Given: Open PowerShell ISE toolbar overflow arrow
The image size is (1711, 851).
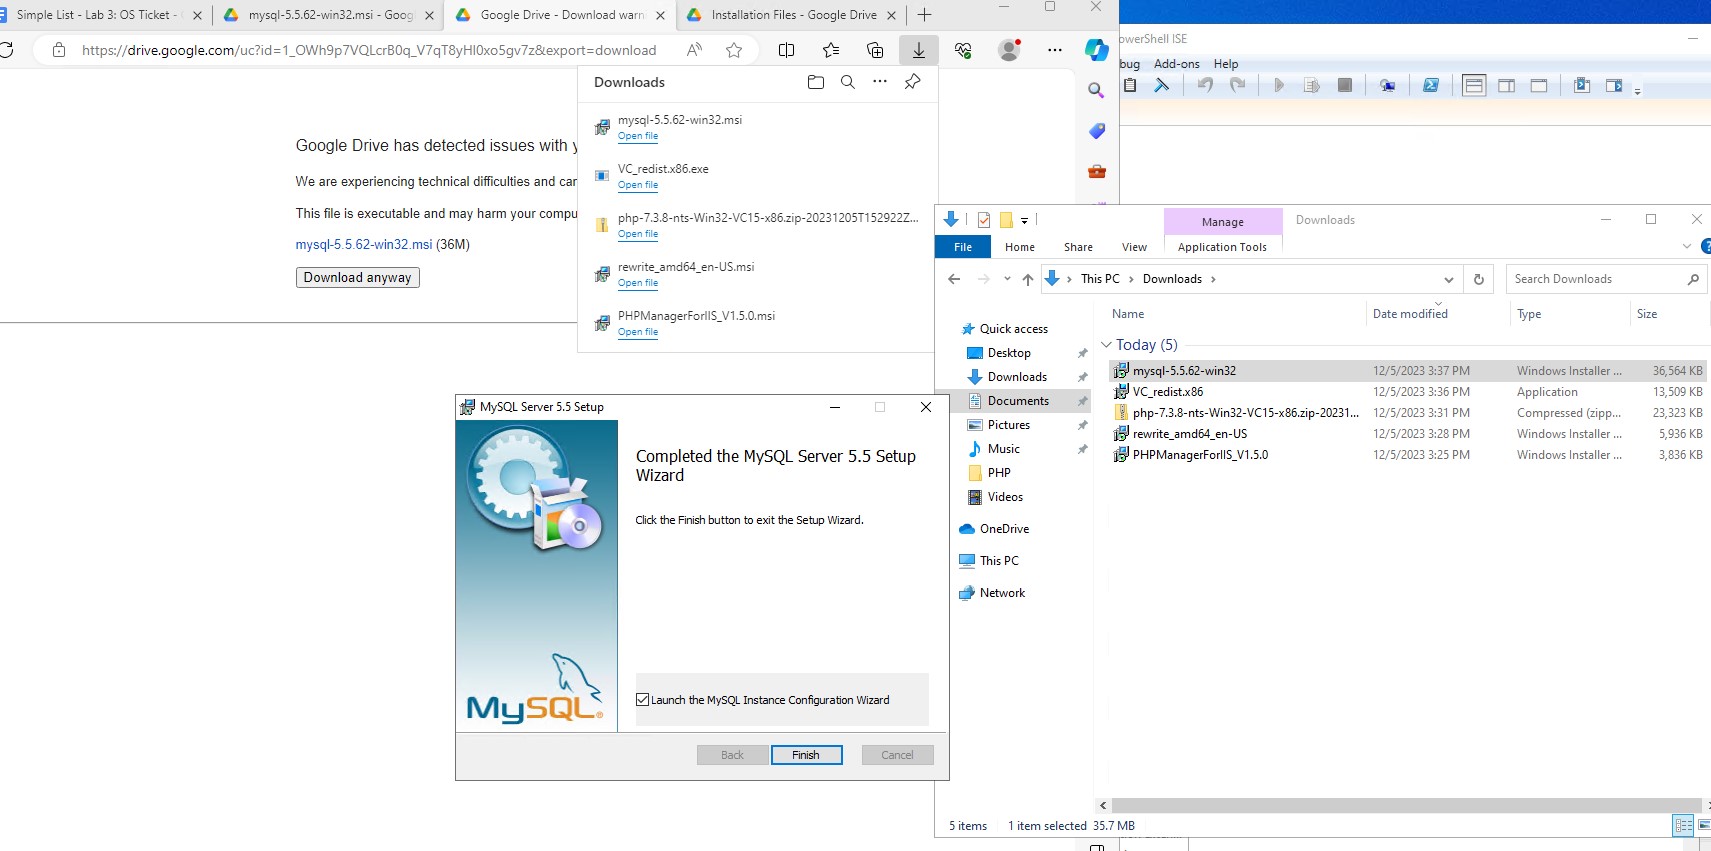Looking at the screenshot, I should (1637, 91).
